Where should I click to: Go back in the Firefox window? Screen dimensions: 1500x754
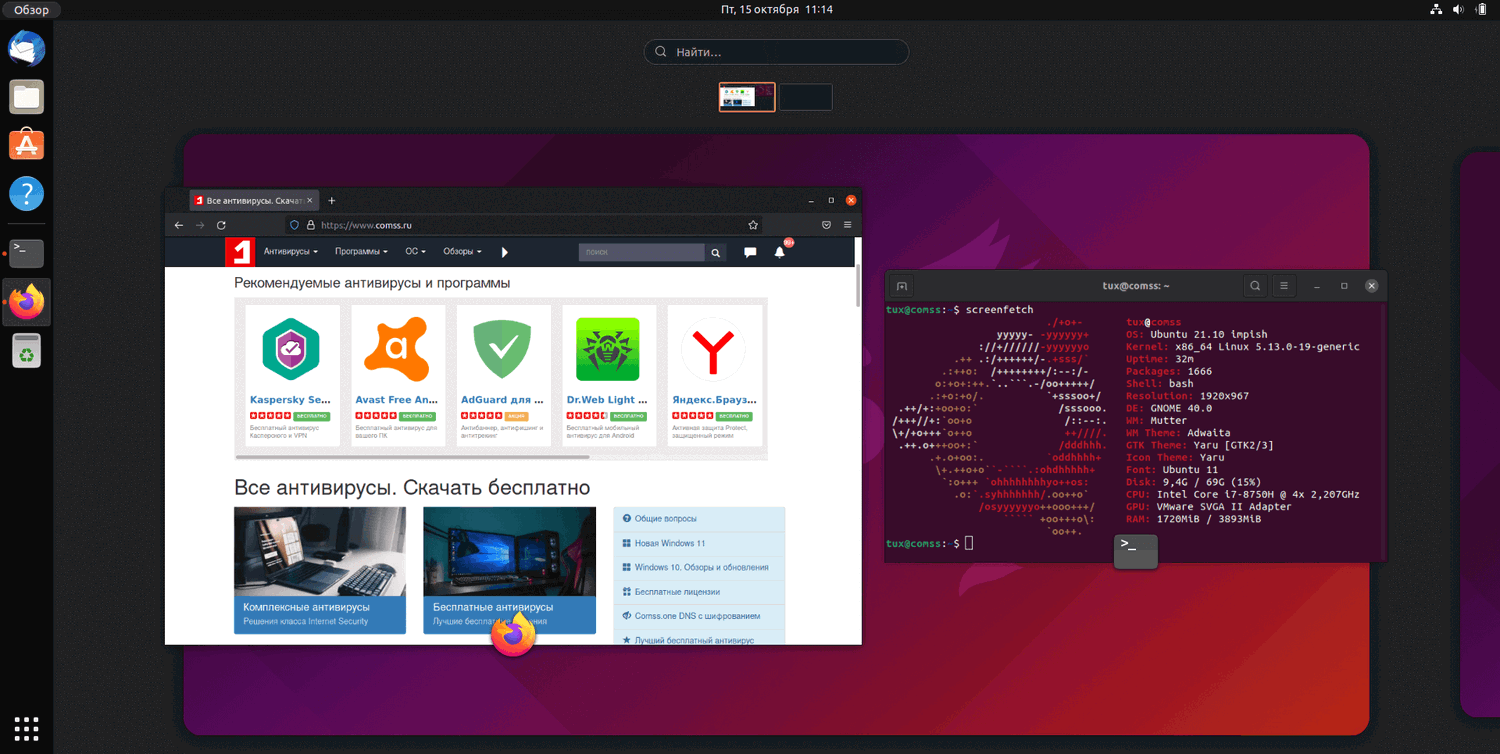tap(179, 225)
